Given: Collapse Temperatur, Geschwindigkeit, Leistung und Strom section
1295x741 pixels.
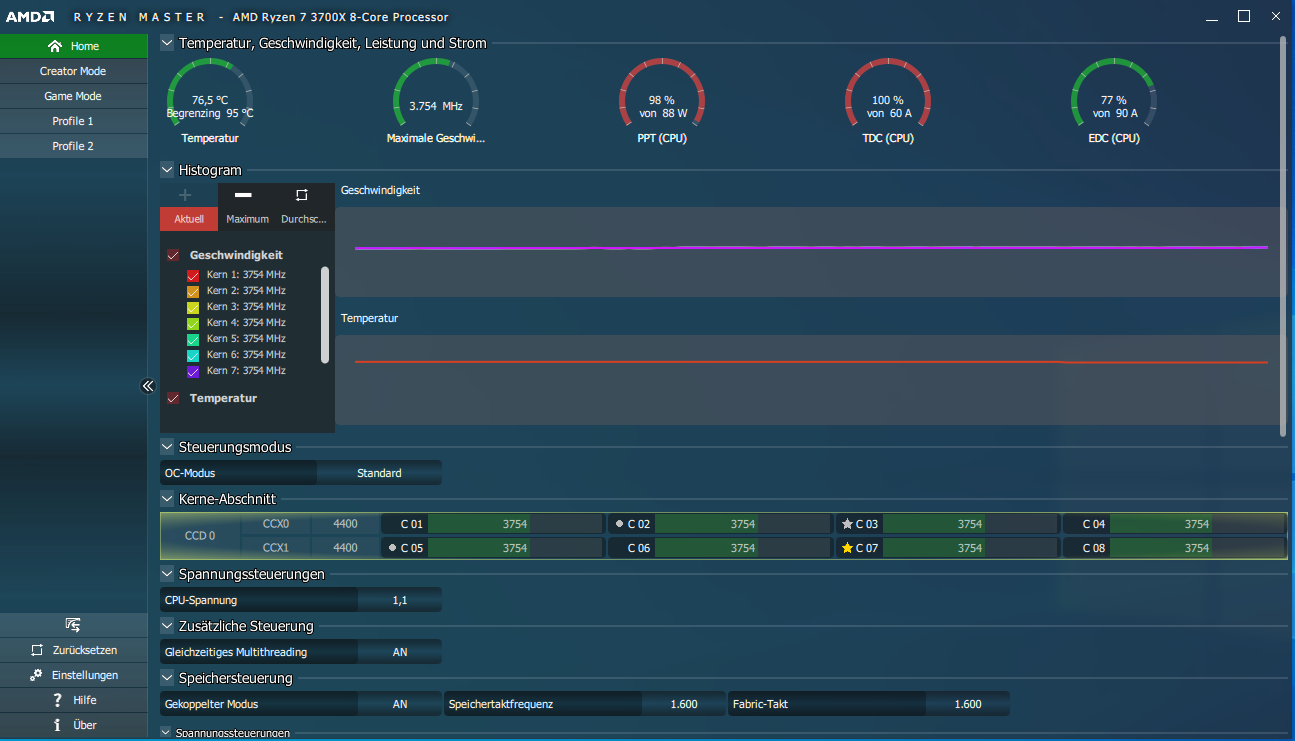Looking at the screenshot, I should pos(167,43).
